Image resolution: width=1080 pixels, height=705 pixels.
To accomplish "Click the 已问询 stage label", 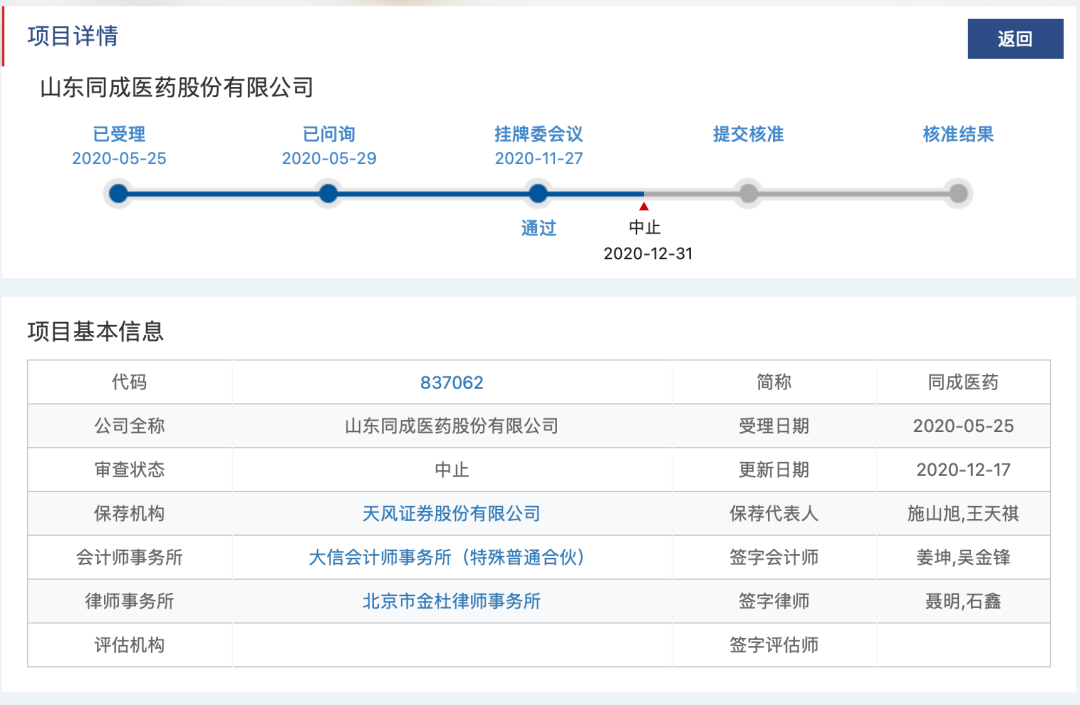I will (x=329, y=134).
